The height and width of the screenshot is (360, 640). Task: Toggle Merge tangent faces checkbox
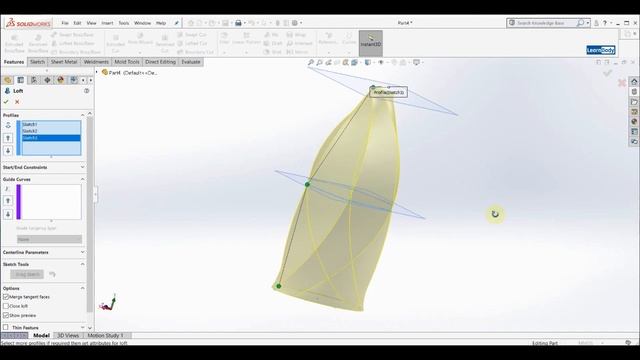[6, 297]
